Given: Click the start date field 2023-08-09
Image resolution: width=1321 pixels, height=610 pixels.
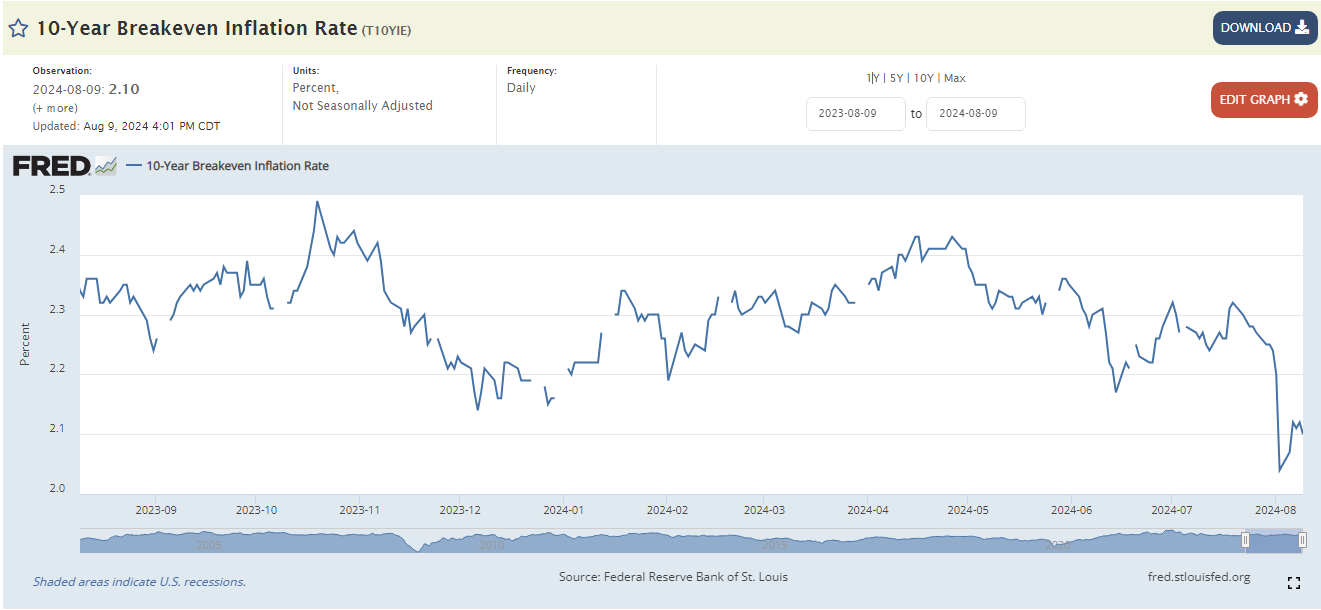Looking at the screenshot, I should [x=855, y=114].
